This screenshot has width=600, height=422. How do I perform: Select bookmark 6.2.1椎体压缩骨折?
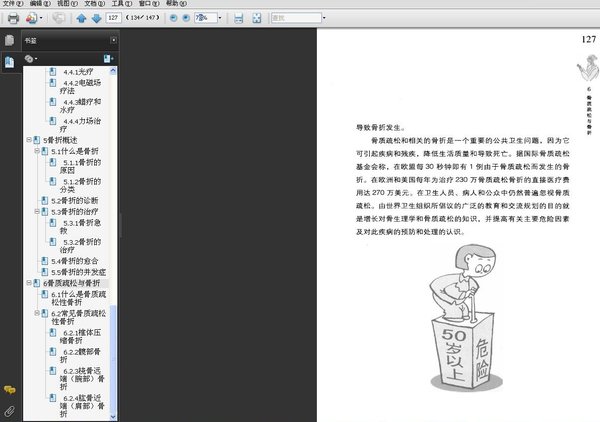(80, 336)
